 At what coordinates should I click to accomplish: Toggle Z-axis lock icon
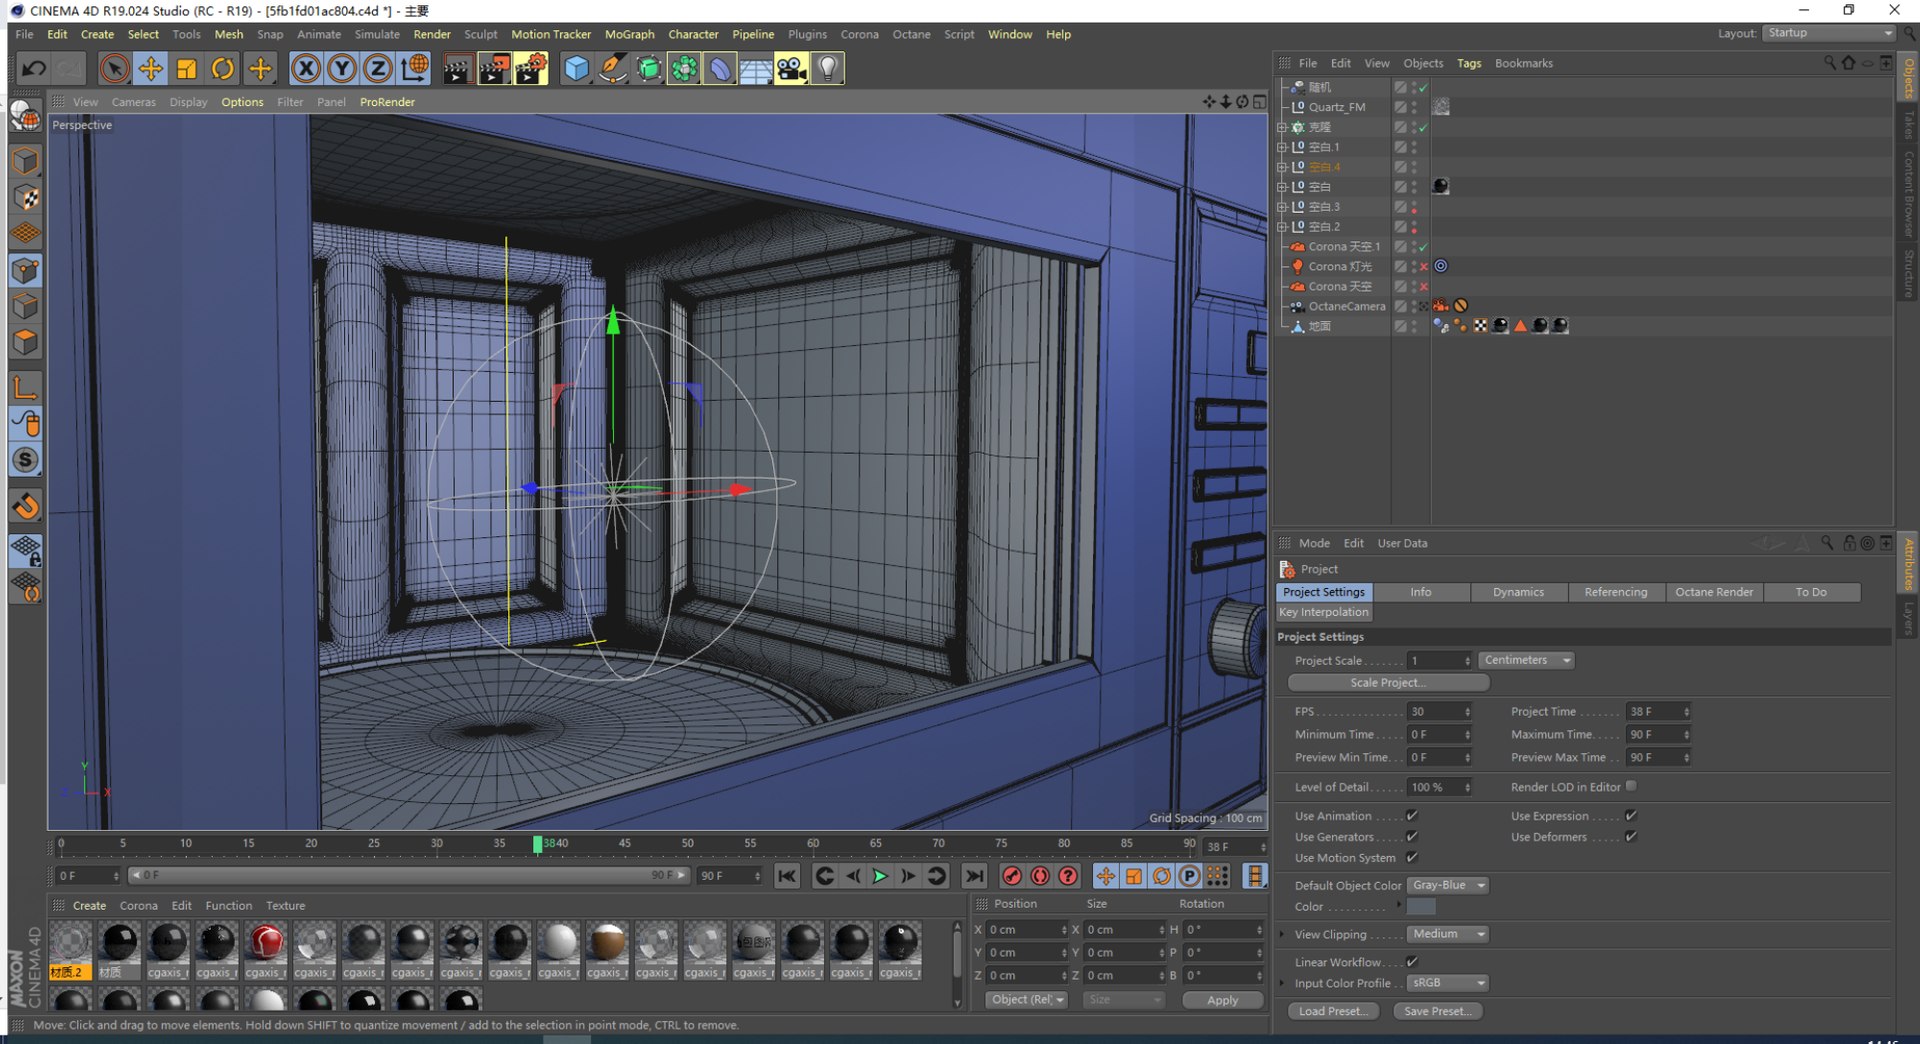[378, 69]
